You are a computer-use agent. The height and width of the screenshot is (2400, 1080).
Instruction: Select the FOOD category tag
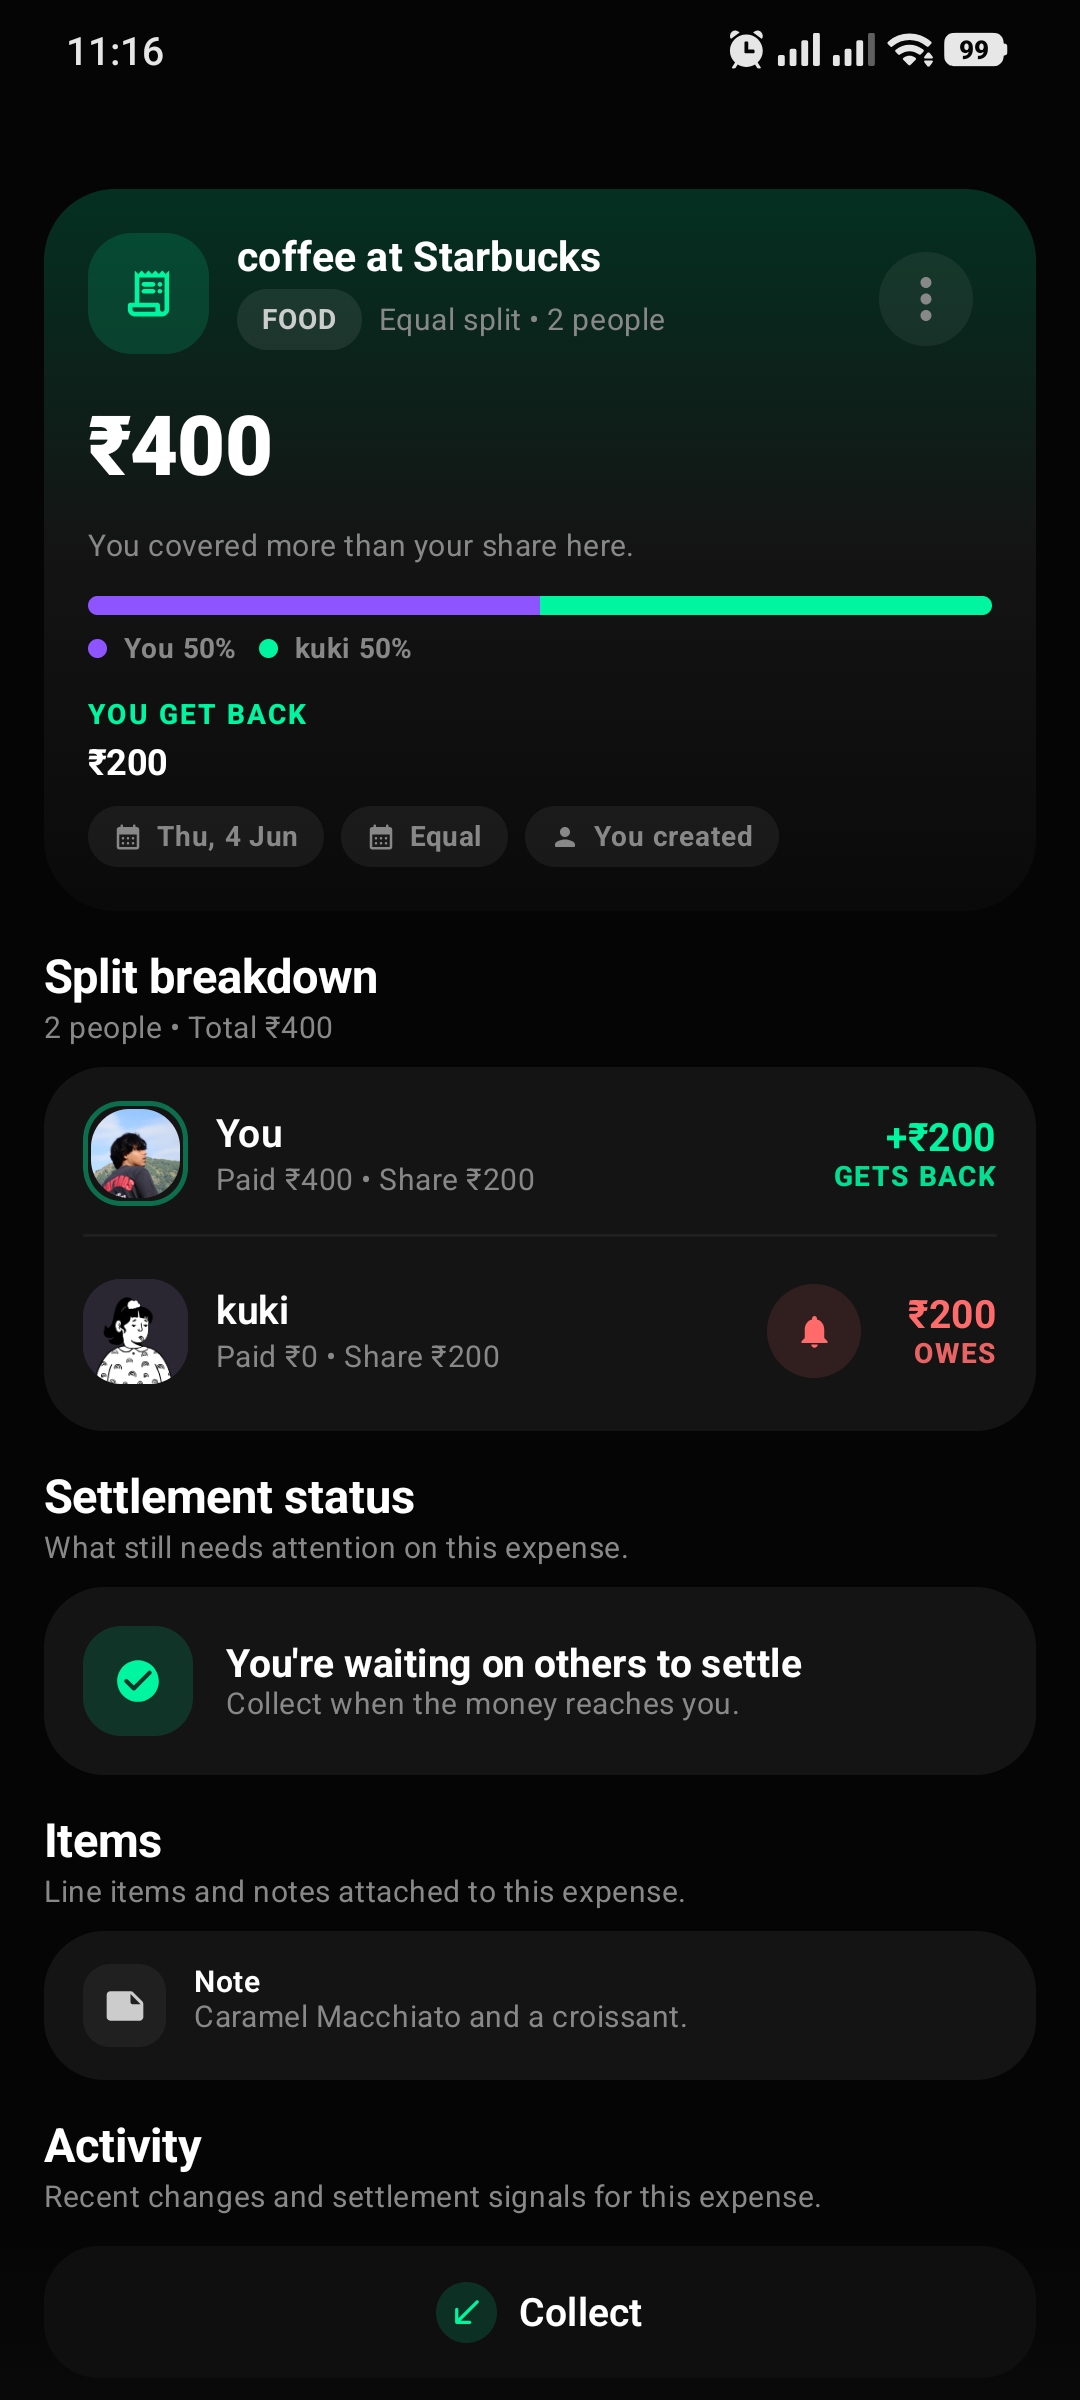point(299,320)
